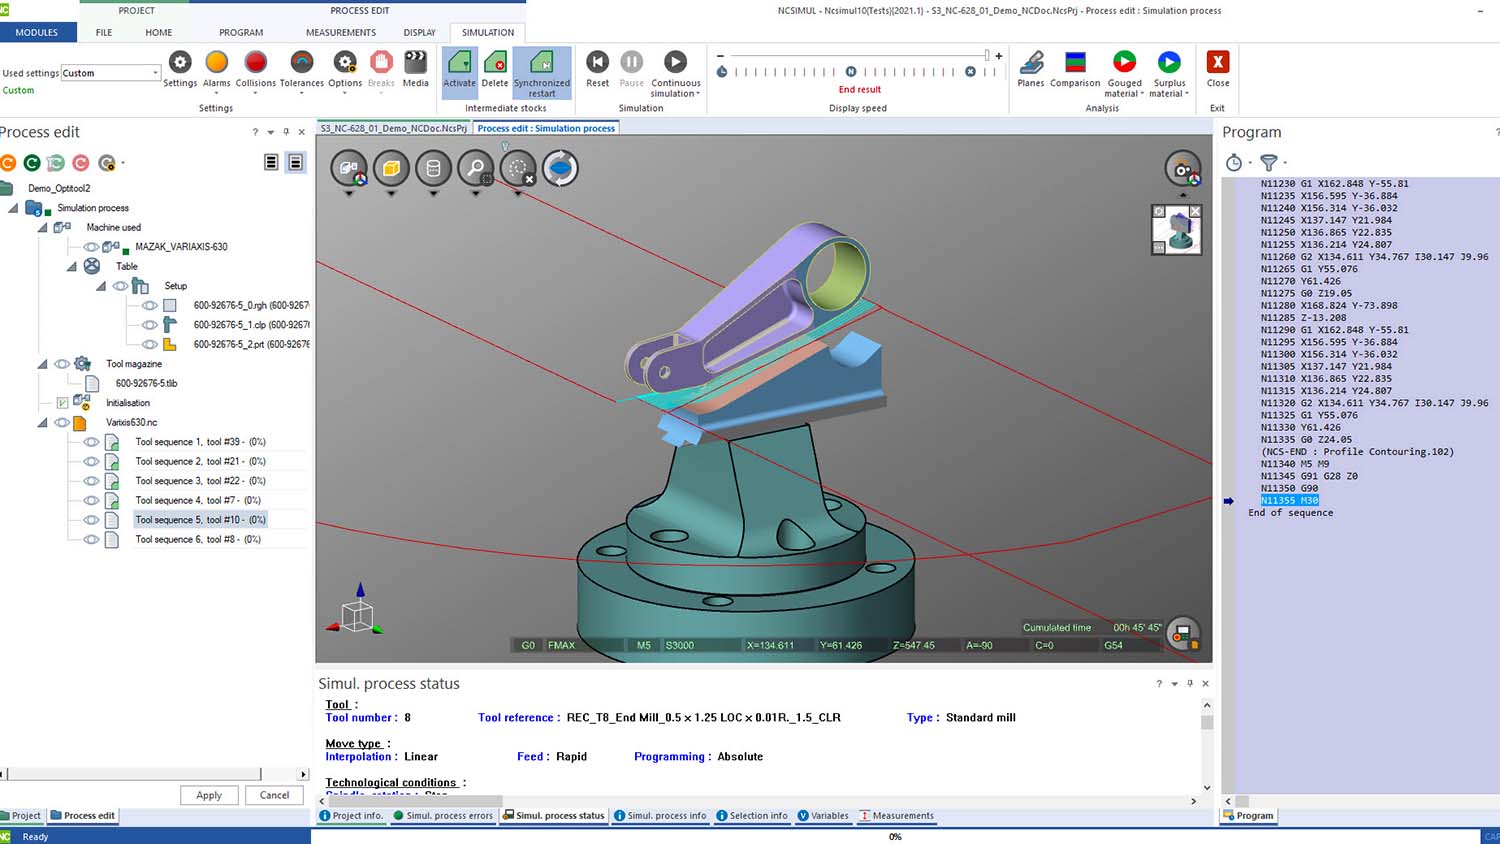The height and width of the screenshot is (844, 1500).
Task: Switch to the MEASUREMENTS ribbon tab
Action: 341,32
